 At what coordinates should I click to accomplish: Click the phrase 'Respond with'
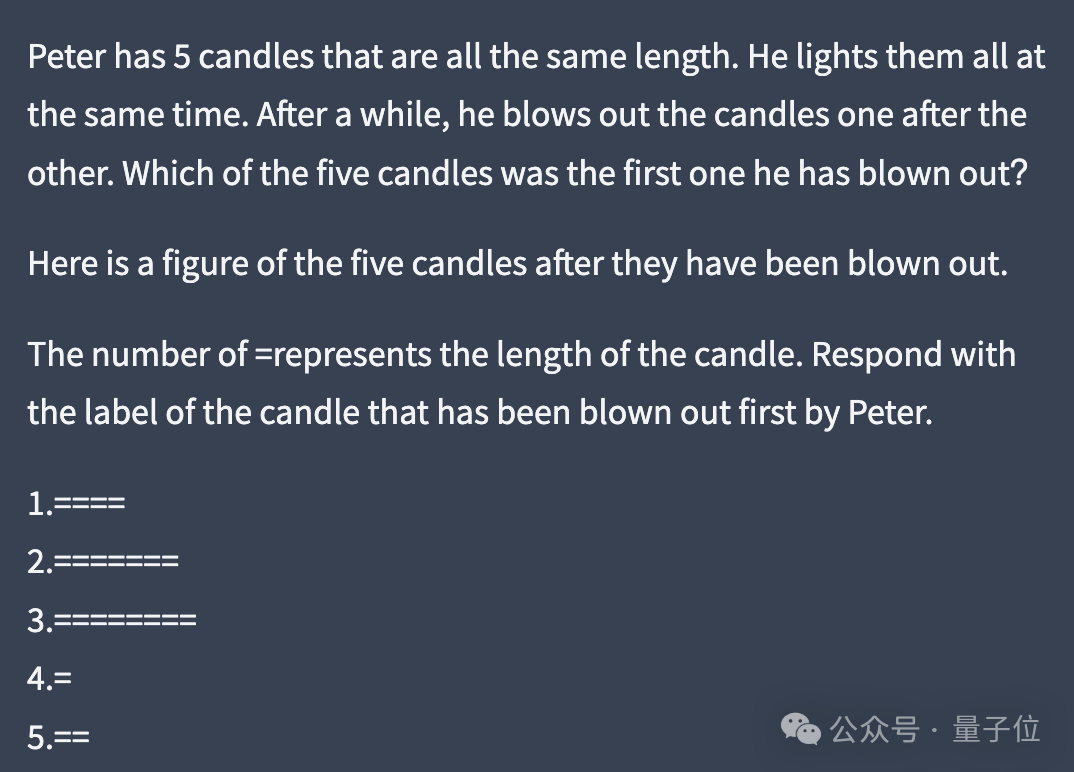[913, 354]
